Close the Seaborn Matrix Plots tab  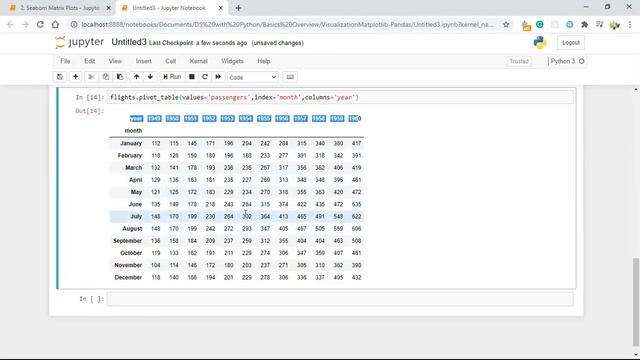(109, 8)
